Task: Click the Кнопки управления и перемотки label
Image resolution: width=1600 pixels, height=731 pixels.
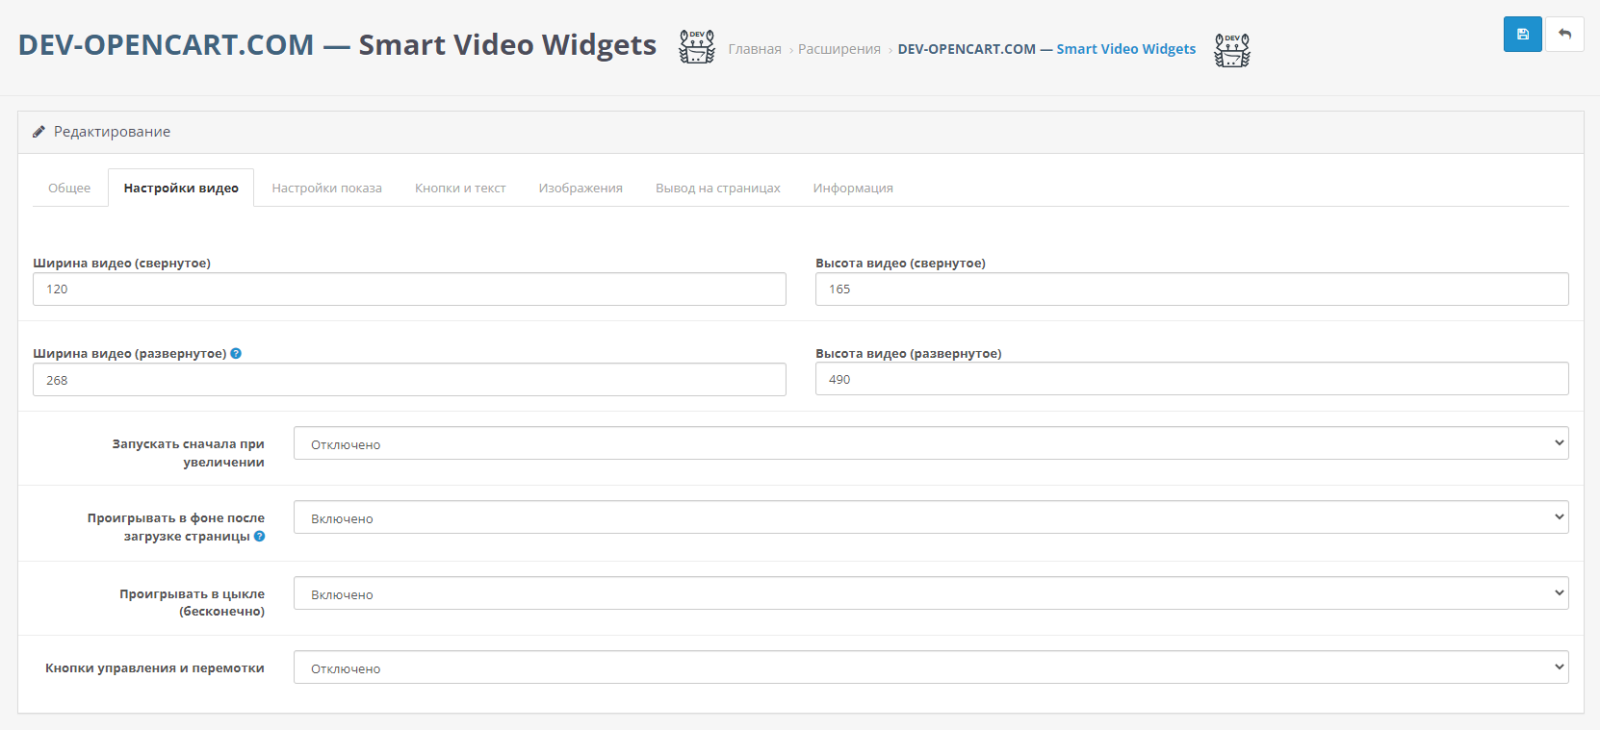Action: click(x=155, y=668)
